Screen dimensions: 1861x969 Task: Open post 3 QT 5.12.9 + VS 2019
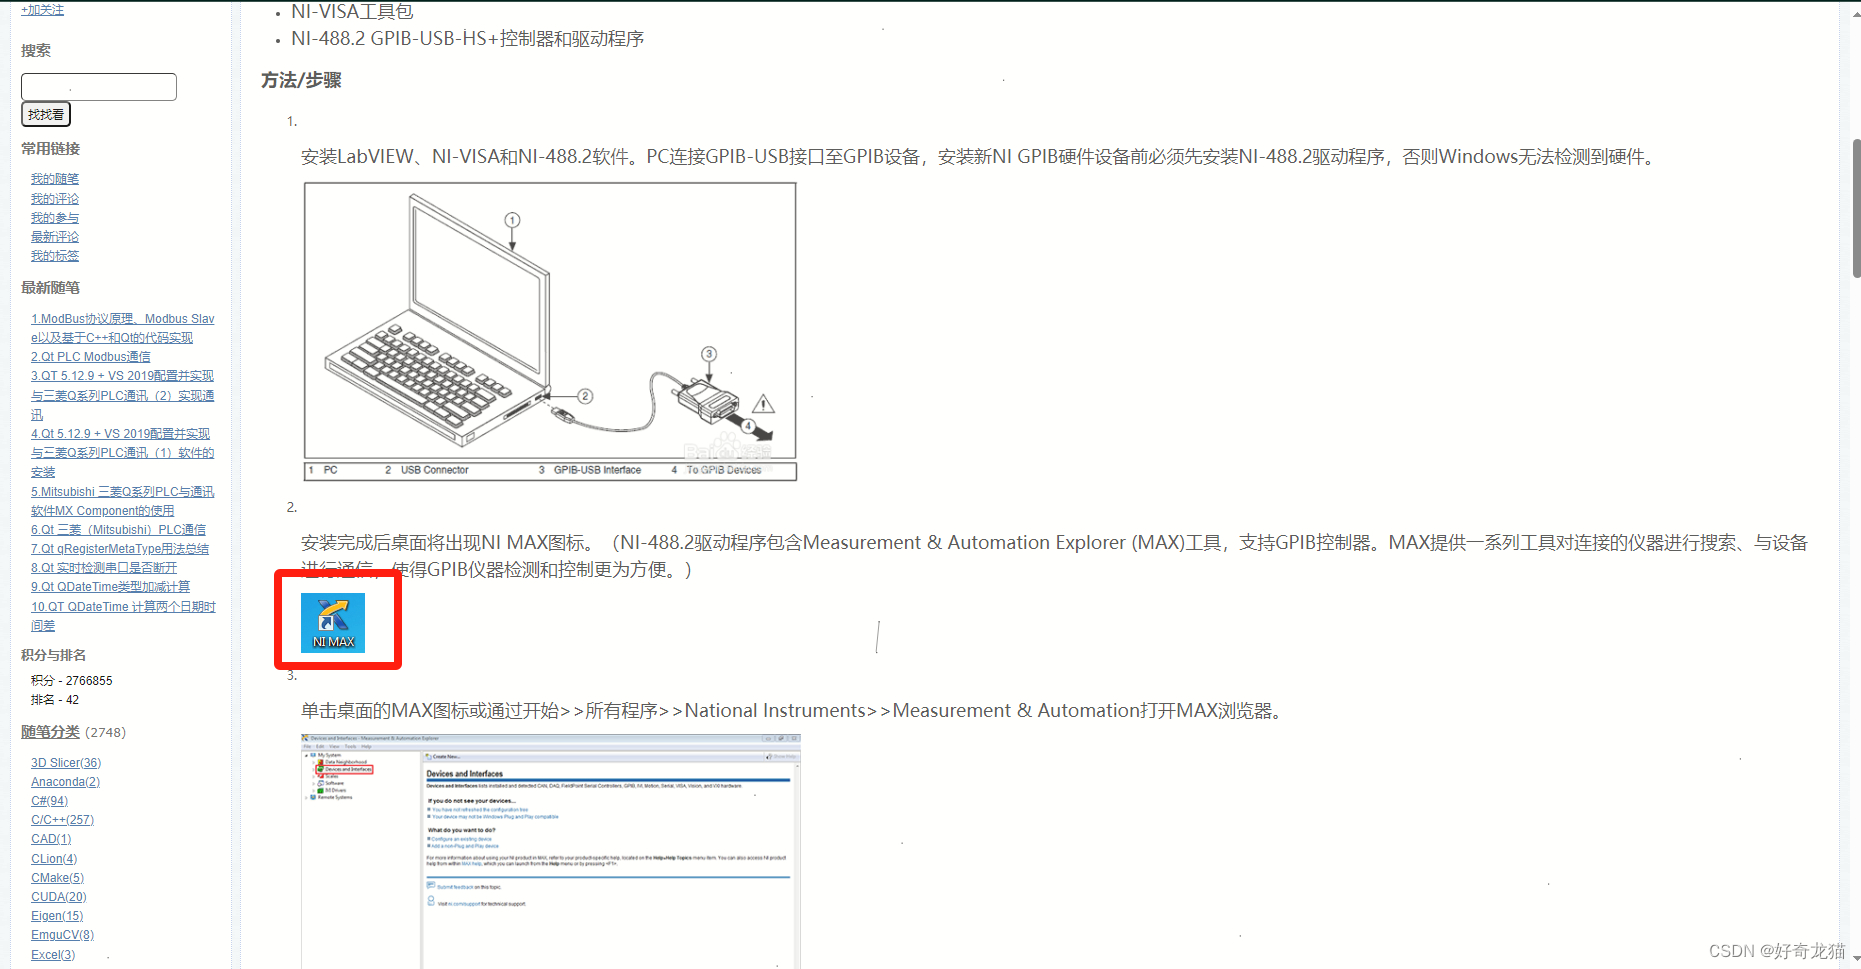point(123,395)
